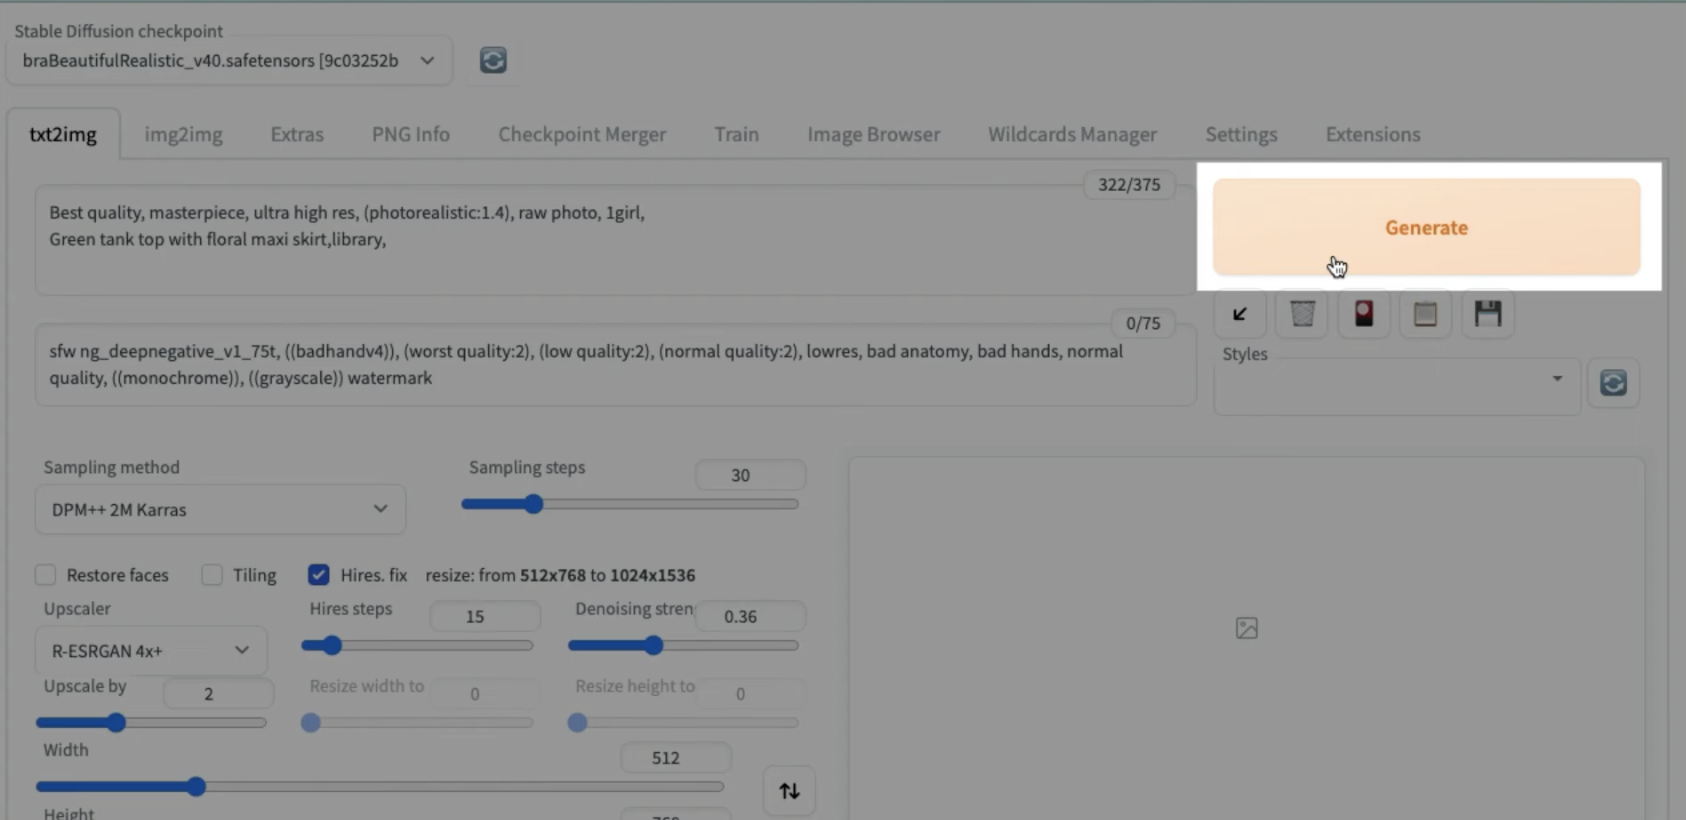1686x820 pixels.
Task: Swap width and height with the arrows button
Action: tap(789, 791)
